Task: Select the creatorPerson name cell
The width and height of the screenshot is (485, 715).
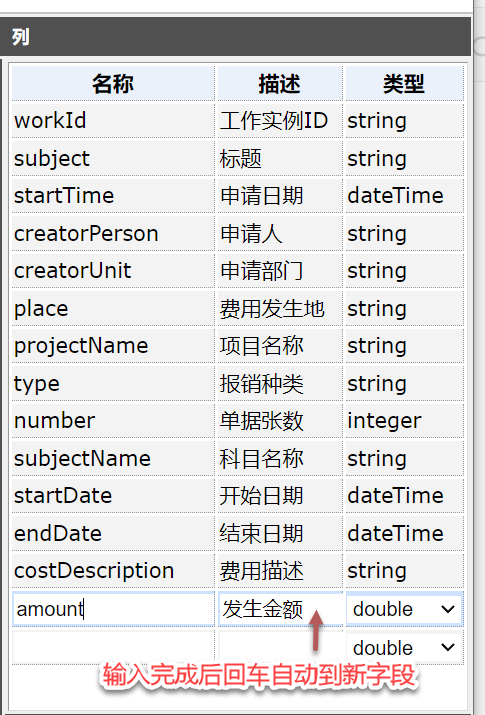Action: click(x=113, y=233)
